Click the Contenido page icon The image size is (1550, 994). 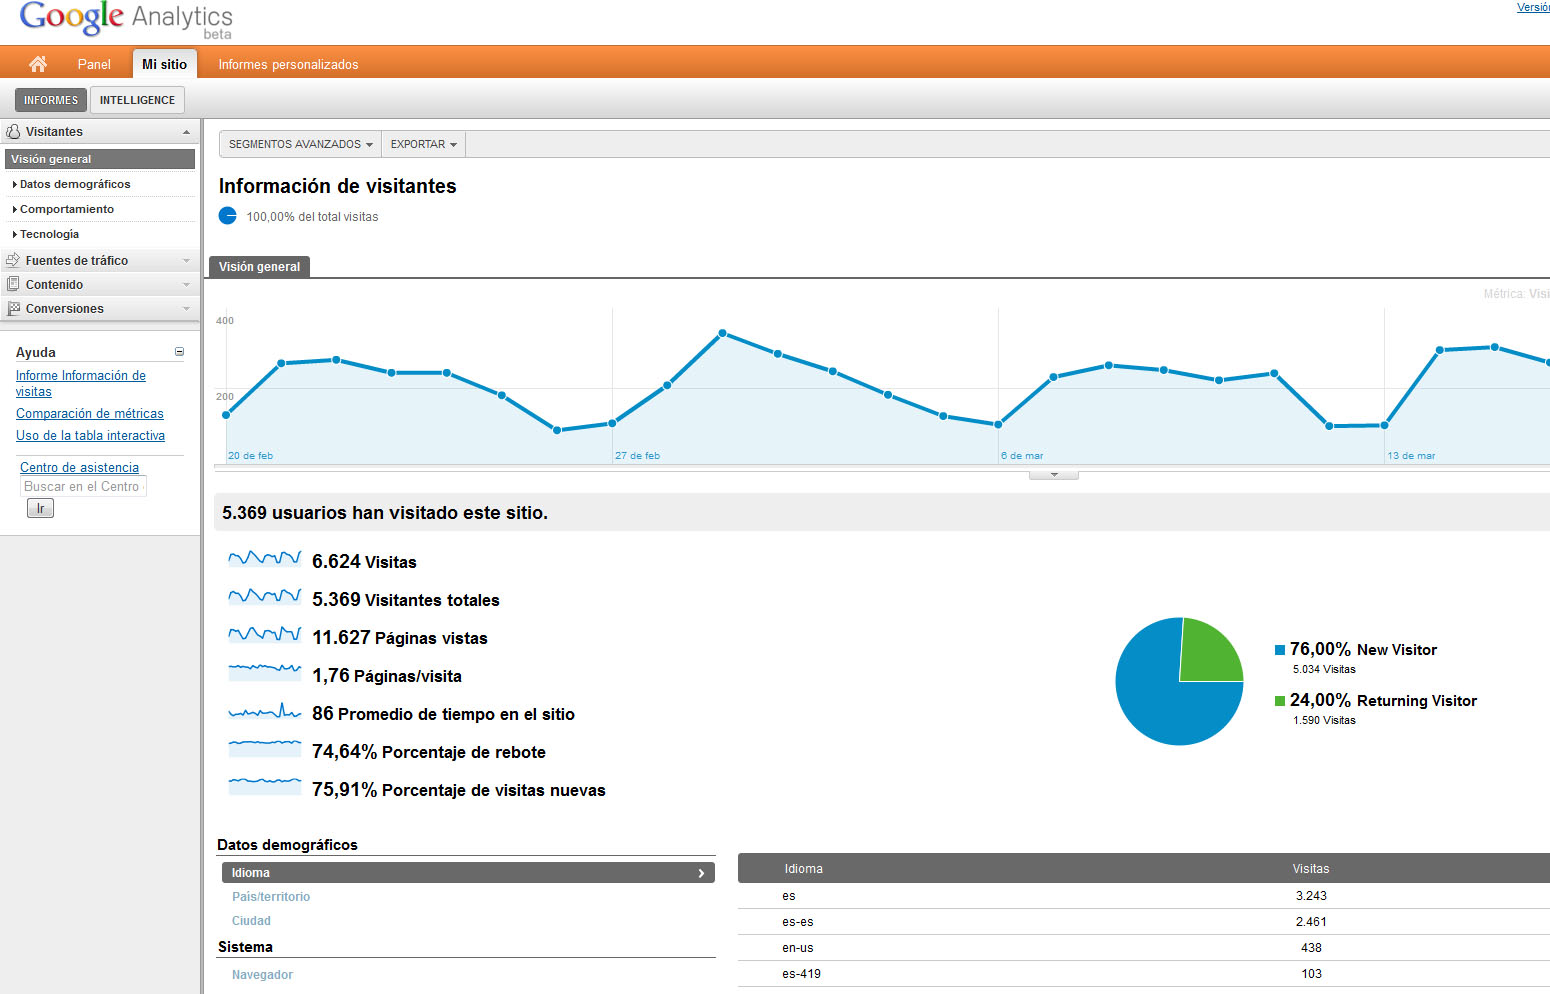click(x=13, y=284)
